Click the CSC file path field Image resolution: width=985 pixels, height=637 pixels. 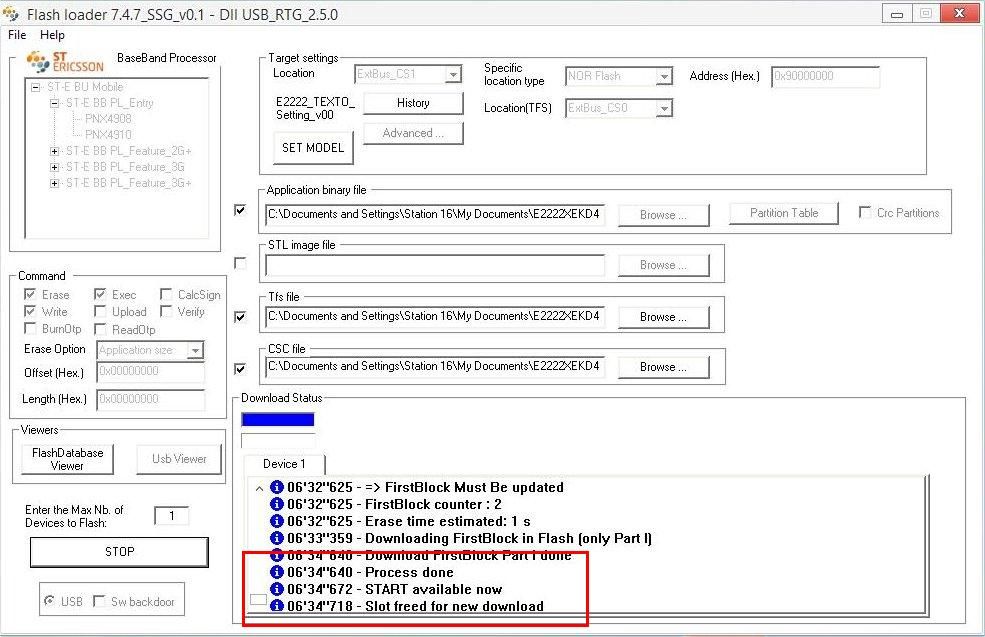(435, 366)
